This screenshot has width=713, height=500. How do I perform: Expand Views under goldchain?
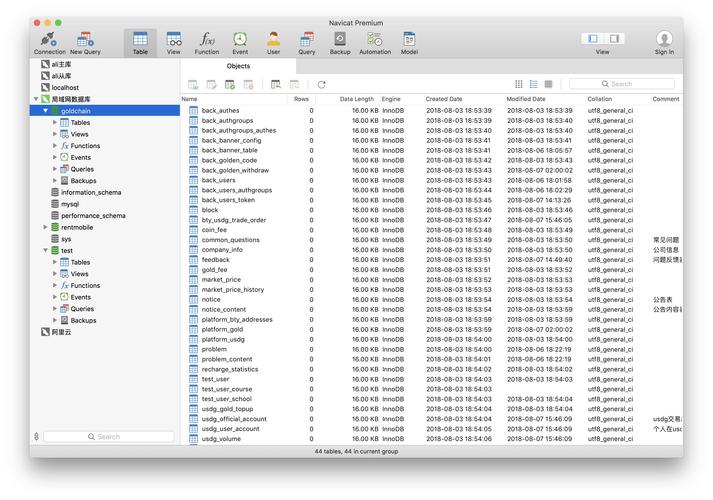[55, 134]
